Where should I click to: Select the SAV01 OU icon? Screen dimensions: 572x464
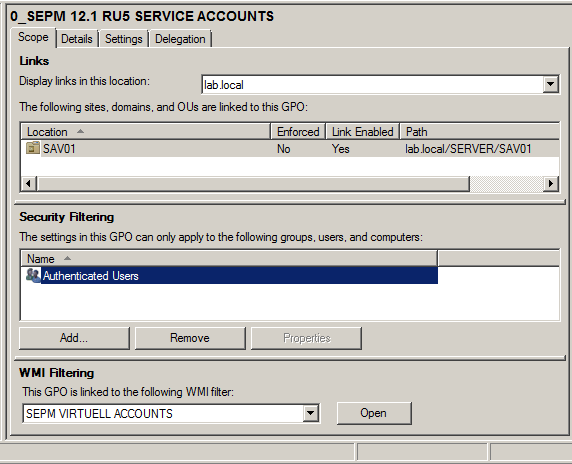[x=33, y=148]
